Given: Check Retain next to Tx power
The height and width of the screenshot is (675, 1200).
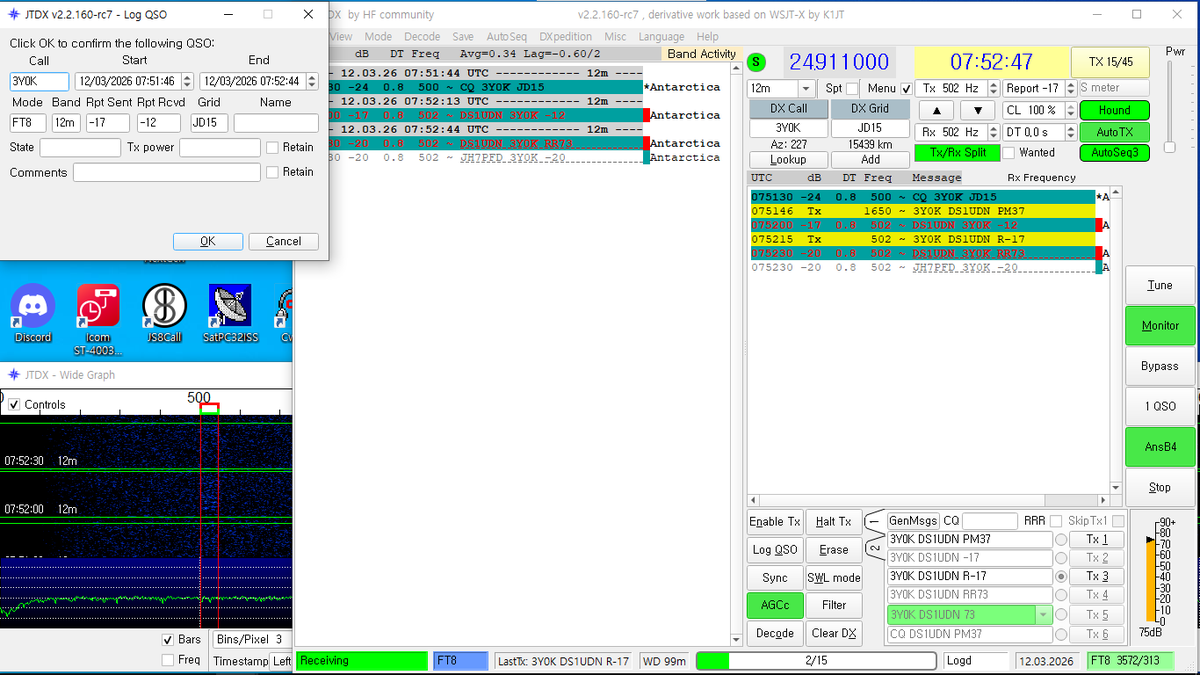Looking at the screenshot, I should [x=273, y=148].
